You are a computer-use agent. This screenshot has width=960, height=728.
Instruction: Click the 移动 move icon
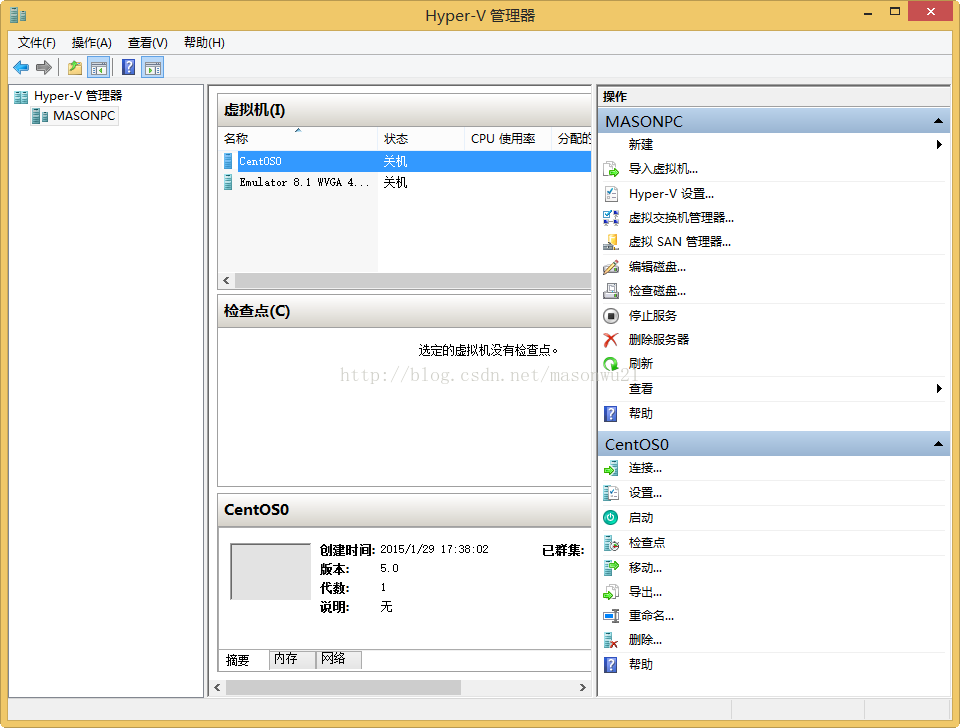pyautogui.click(x=611, y=568)
